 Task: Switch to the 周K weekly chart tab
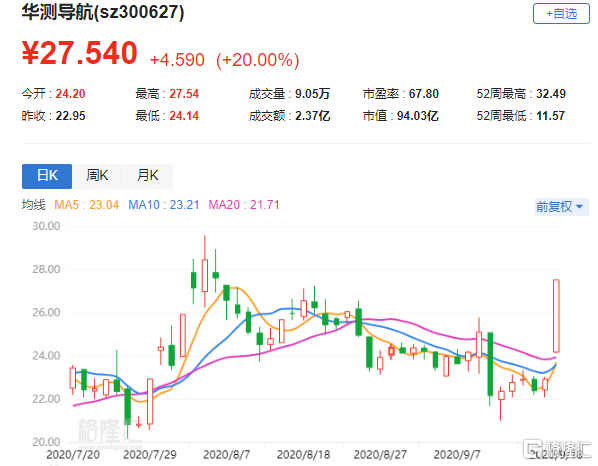point(97,176)
